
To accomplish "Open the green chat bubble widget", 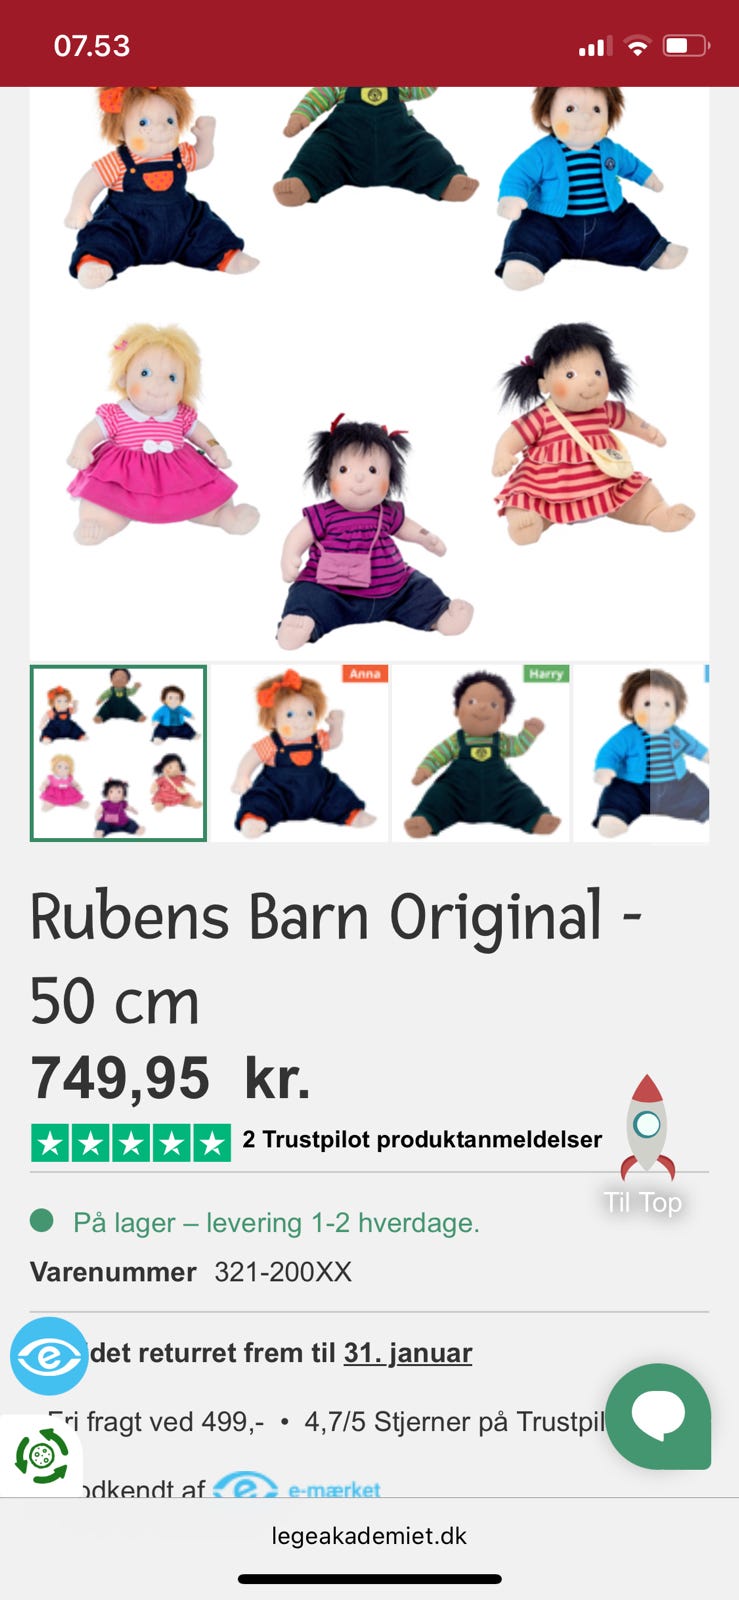I will point(658,1416).
